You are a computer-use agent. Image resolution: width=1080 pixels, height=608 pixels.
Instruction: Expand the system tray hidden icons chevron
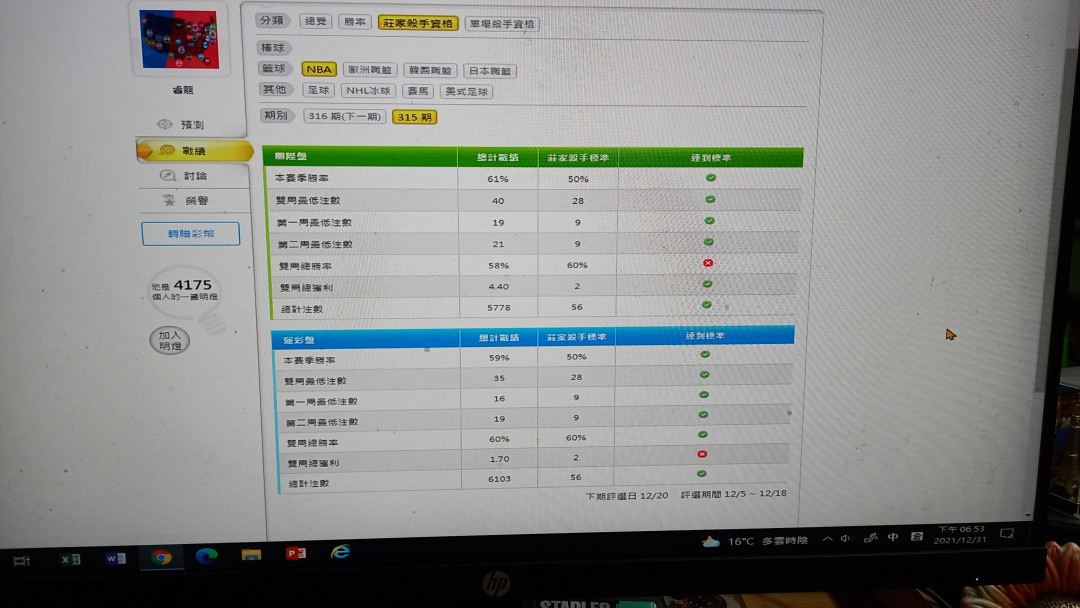(827, 539)
